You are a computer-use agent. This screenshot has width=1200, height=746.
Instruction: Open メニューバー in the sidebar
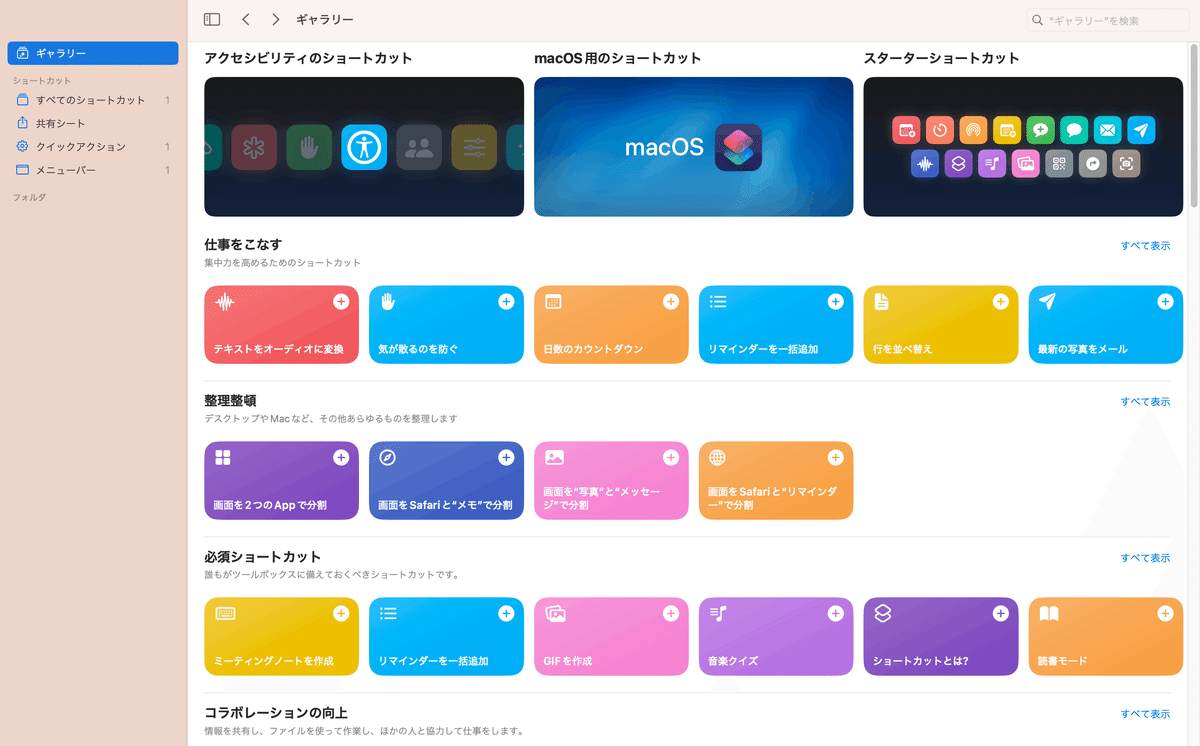click(x=93, y=170)
